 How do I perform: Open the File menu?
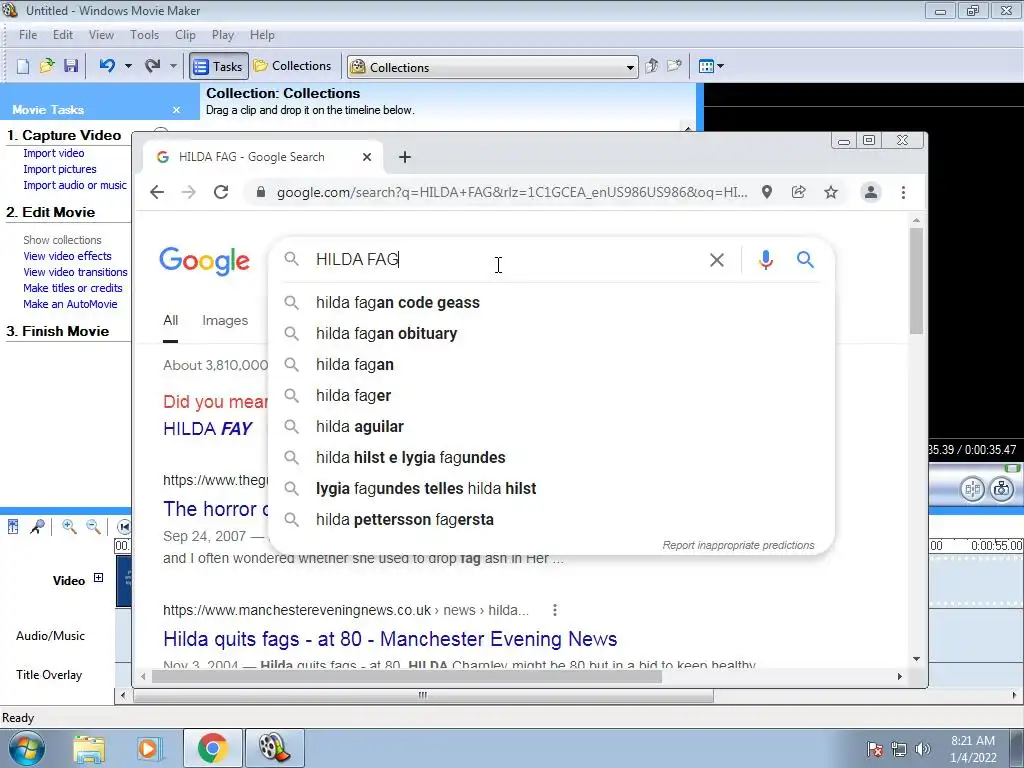point(27,35)
